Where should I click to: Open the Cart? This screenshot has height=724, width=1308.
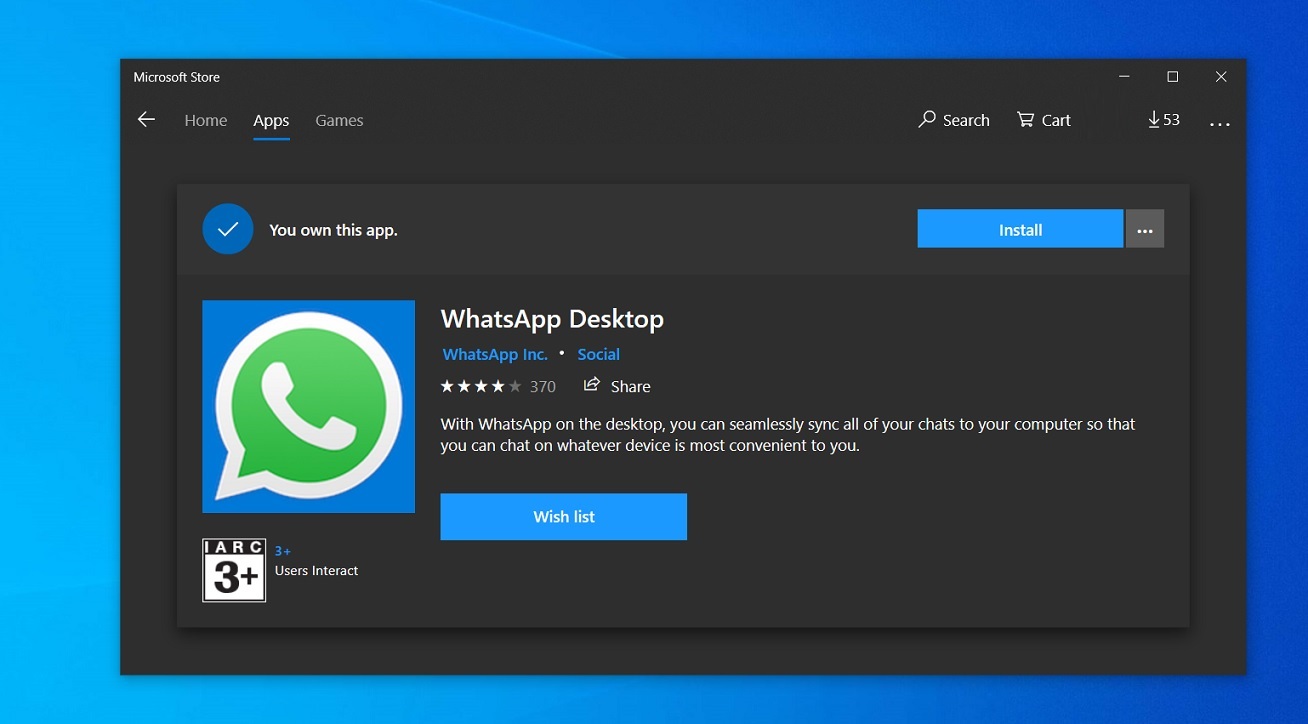(1044, 120)
